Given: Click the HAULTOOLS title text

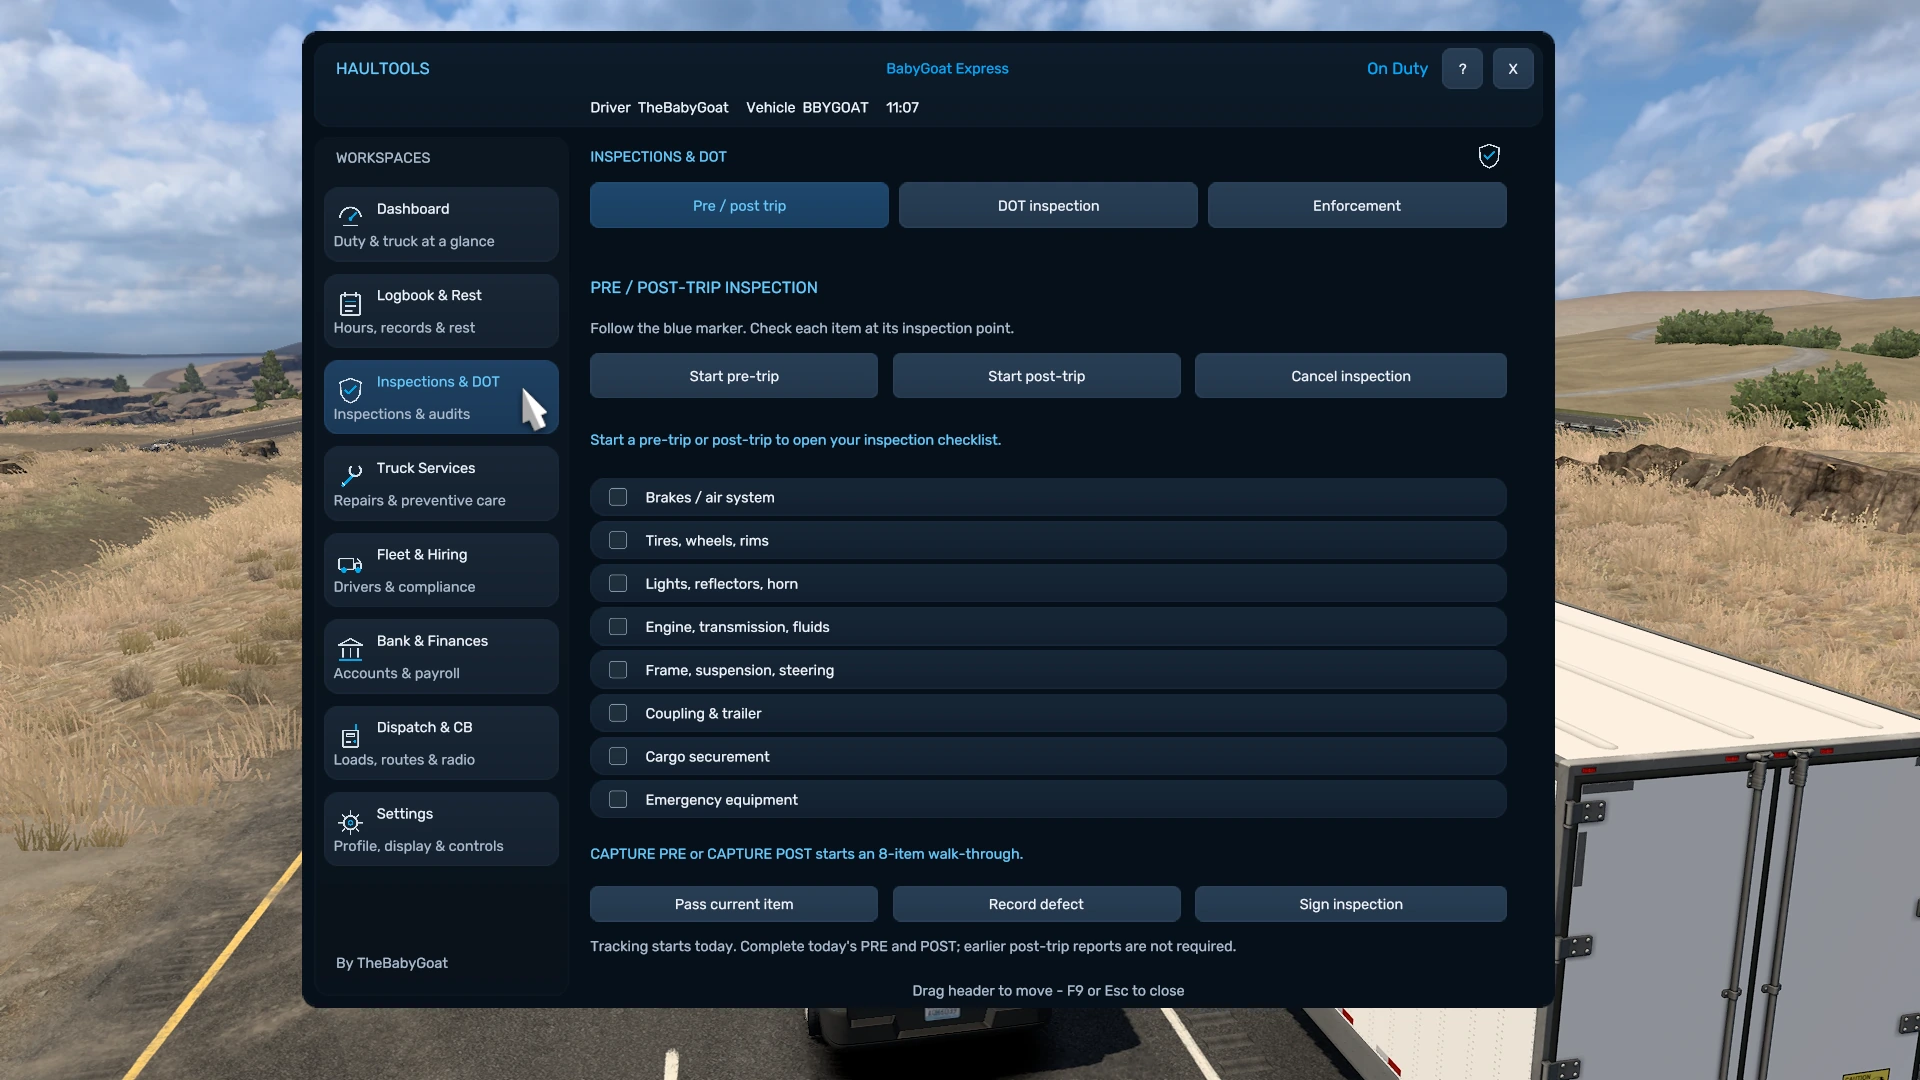Looking at the screenshot, I should click(x=383, y=69).
